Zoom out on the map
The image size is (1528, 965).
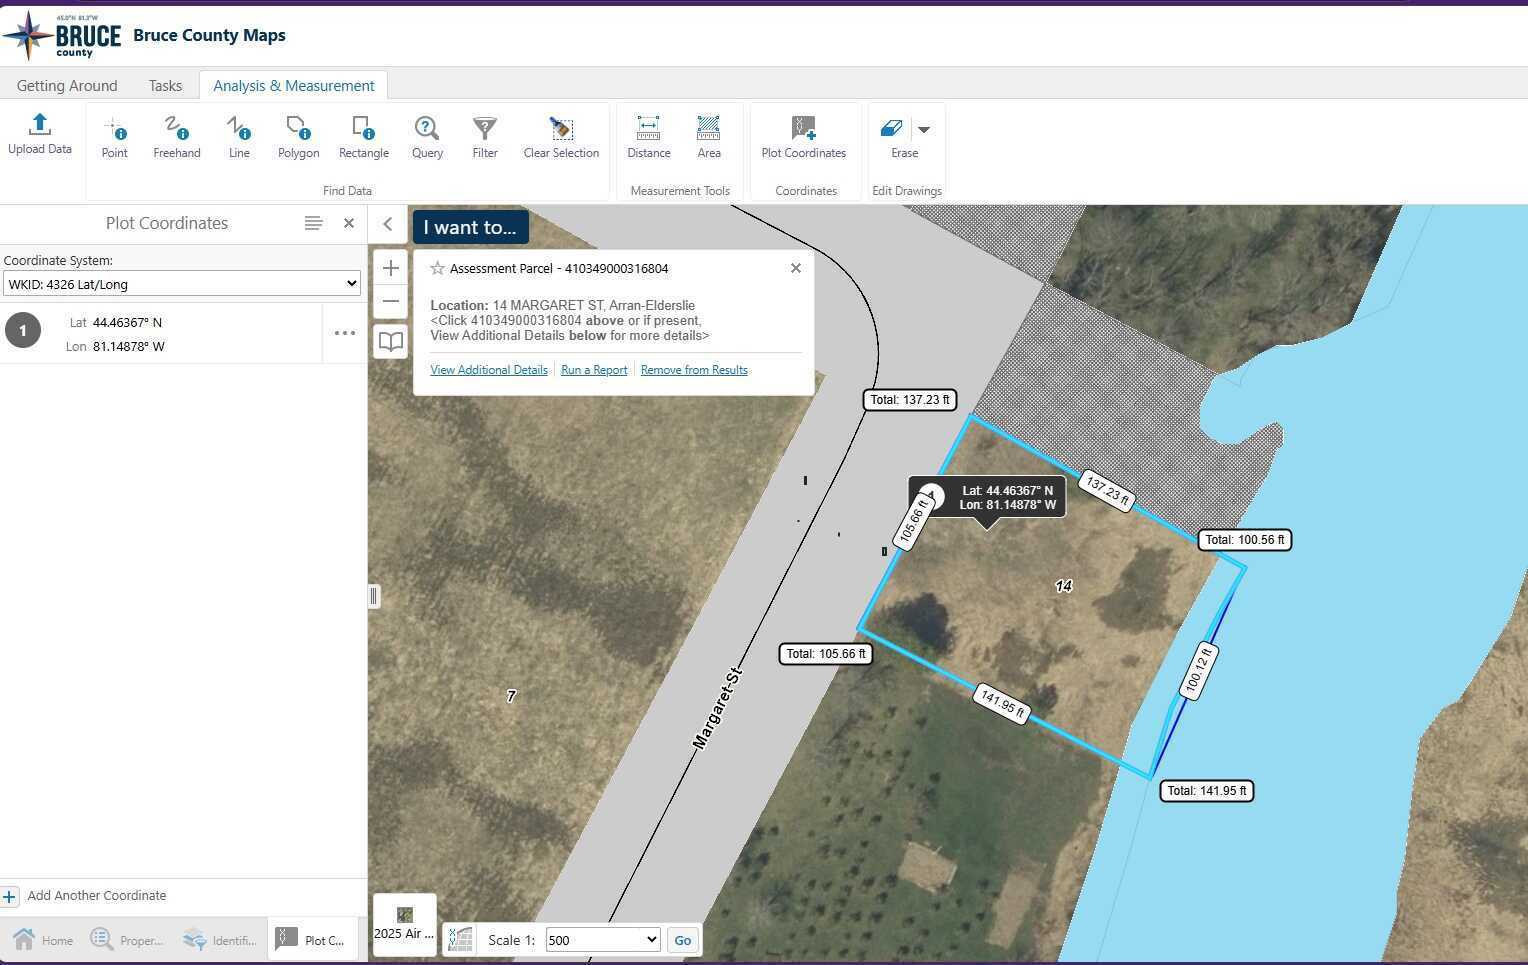coord(391,301)
